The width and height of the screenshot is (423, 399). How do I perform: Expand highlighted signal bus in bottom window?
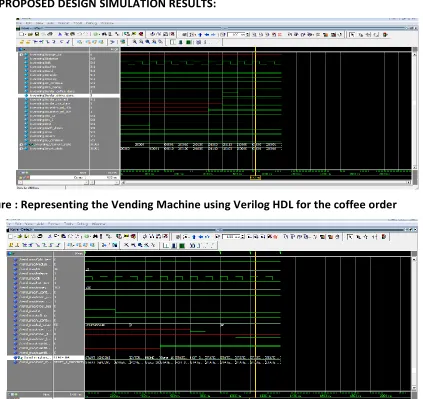pyautogui.click(x=15, y=357)
